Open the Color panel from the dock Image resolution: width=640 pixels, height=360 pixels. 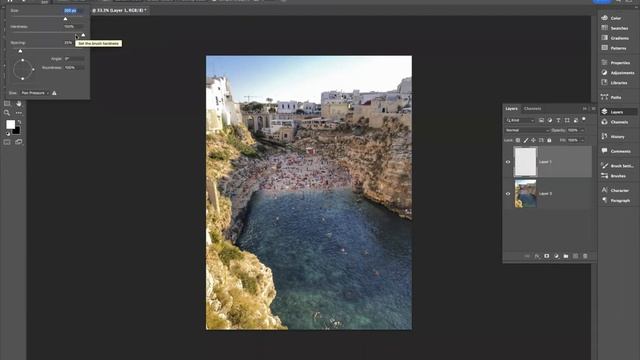point(611,18)
